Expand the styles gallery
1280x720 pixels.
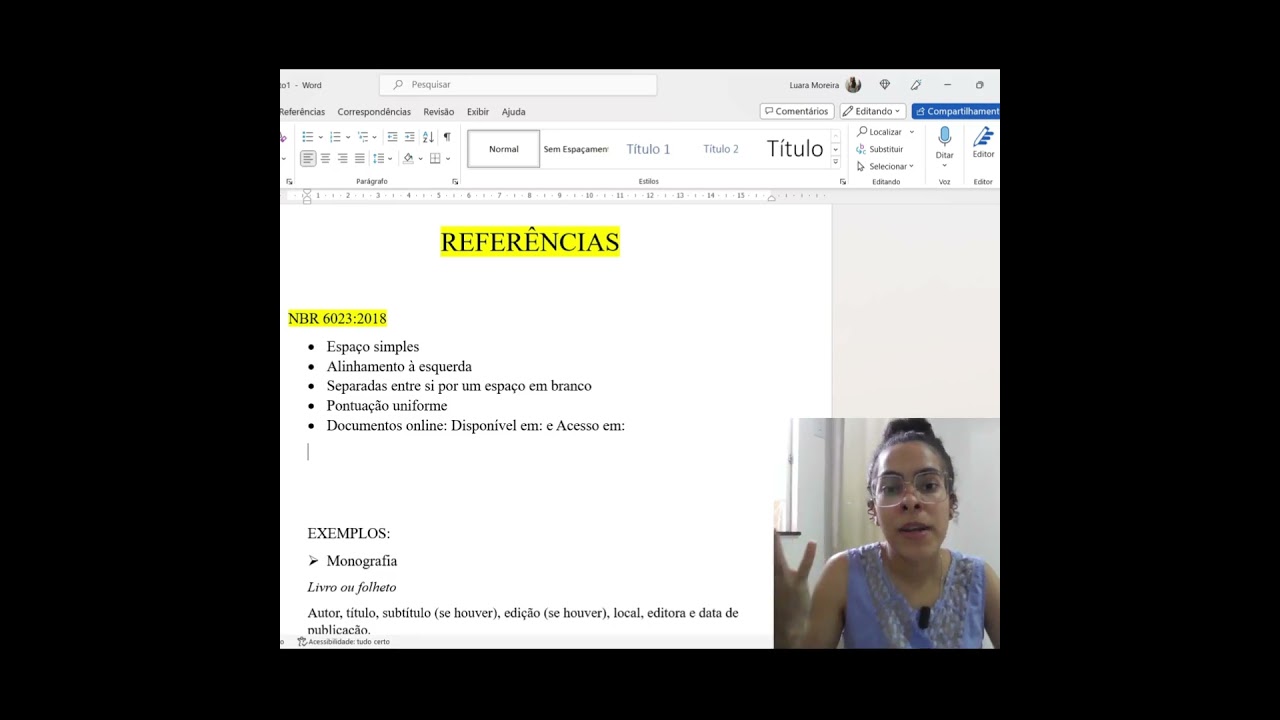pyautogui.click(x=836, y=164)
